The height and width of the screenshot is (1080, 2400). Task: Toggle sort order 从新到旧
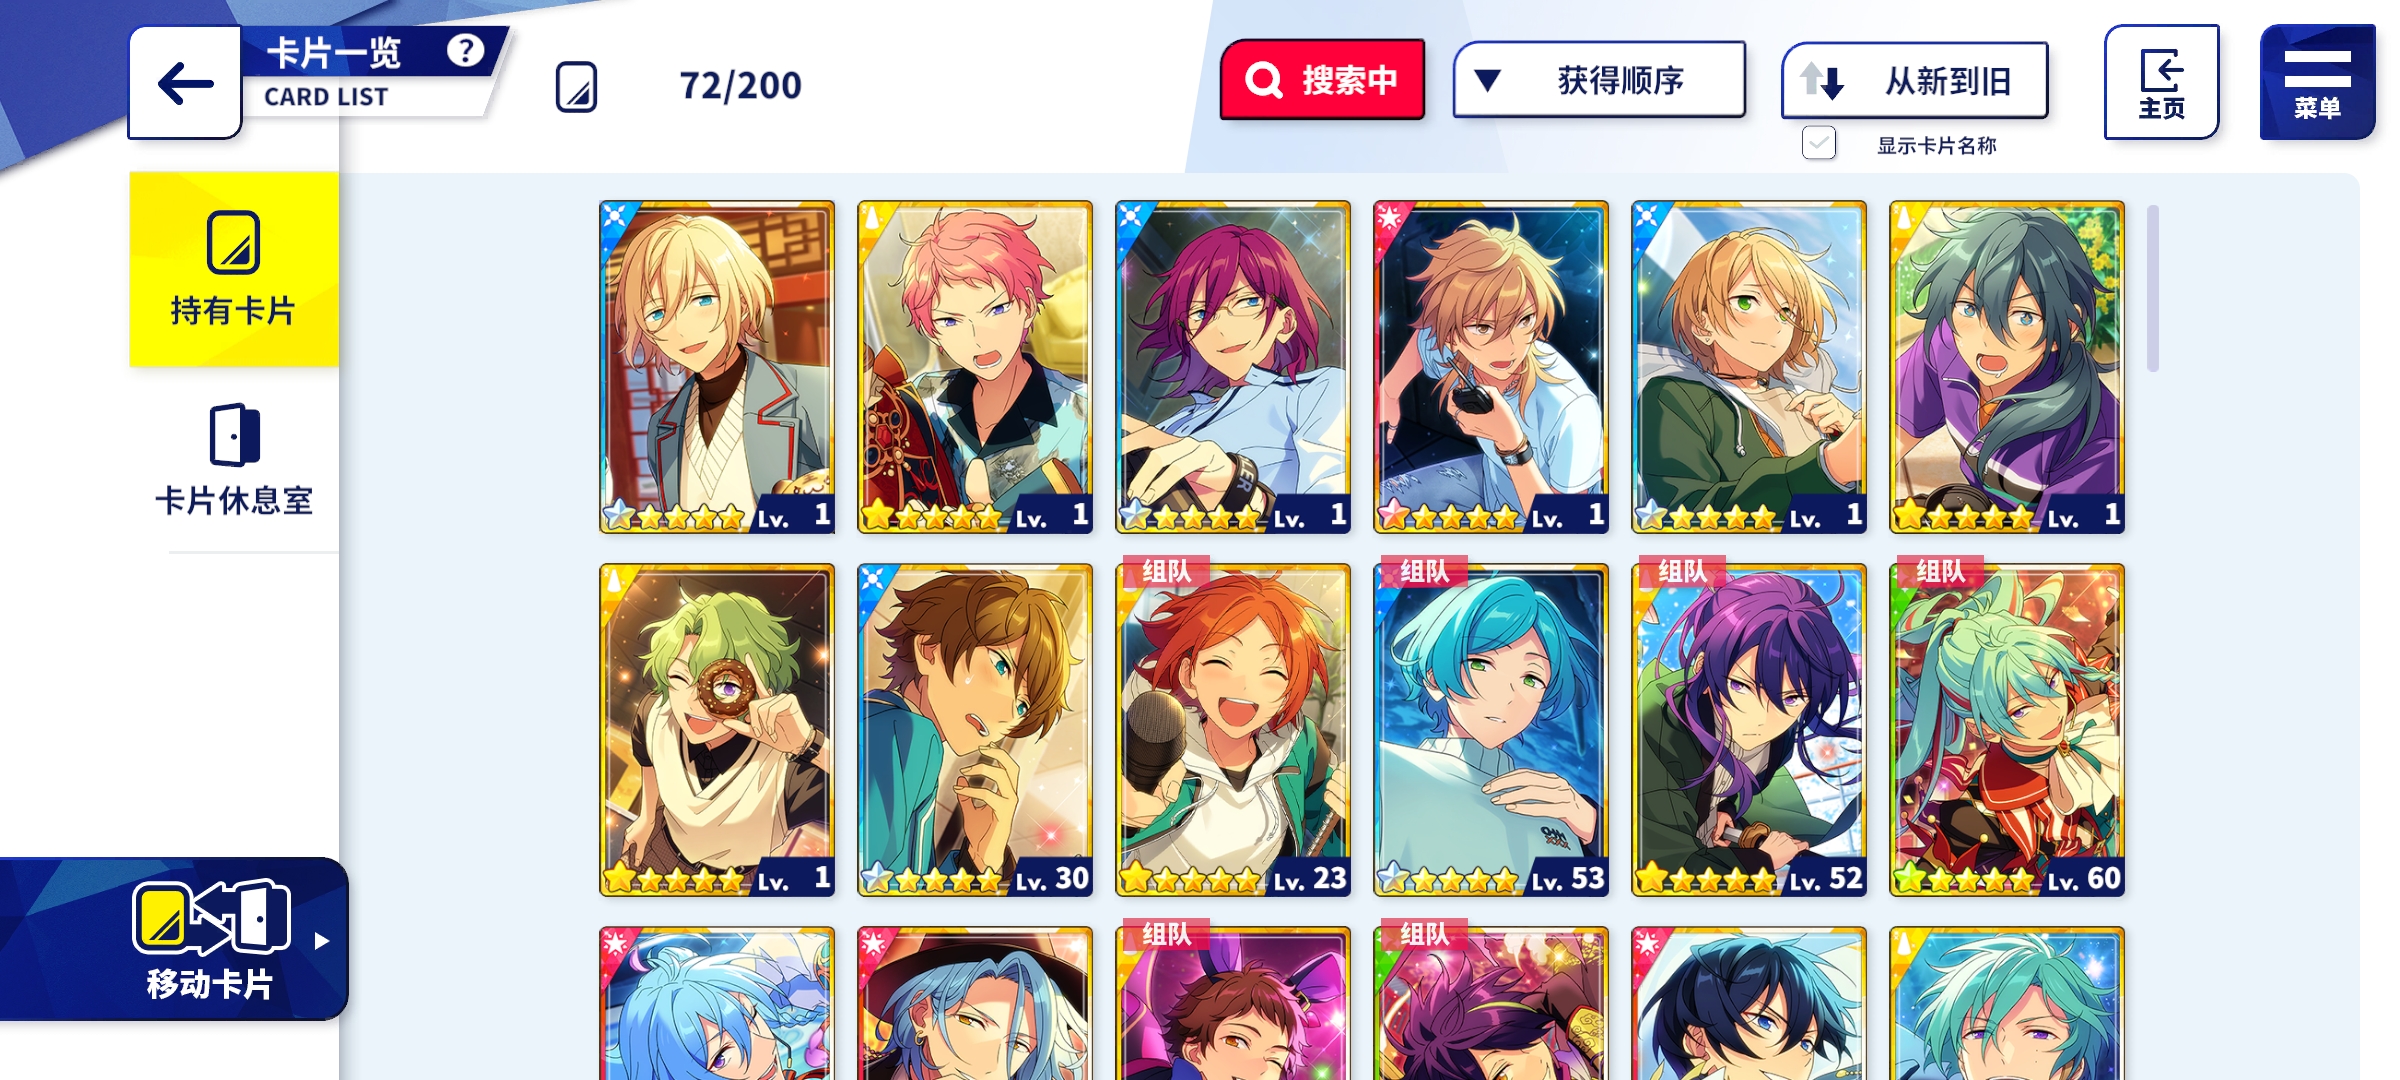(x=1914, y=81)
